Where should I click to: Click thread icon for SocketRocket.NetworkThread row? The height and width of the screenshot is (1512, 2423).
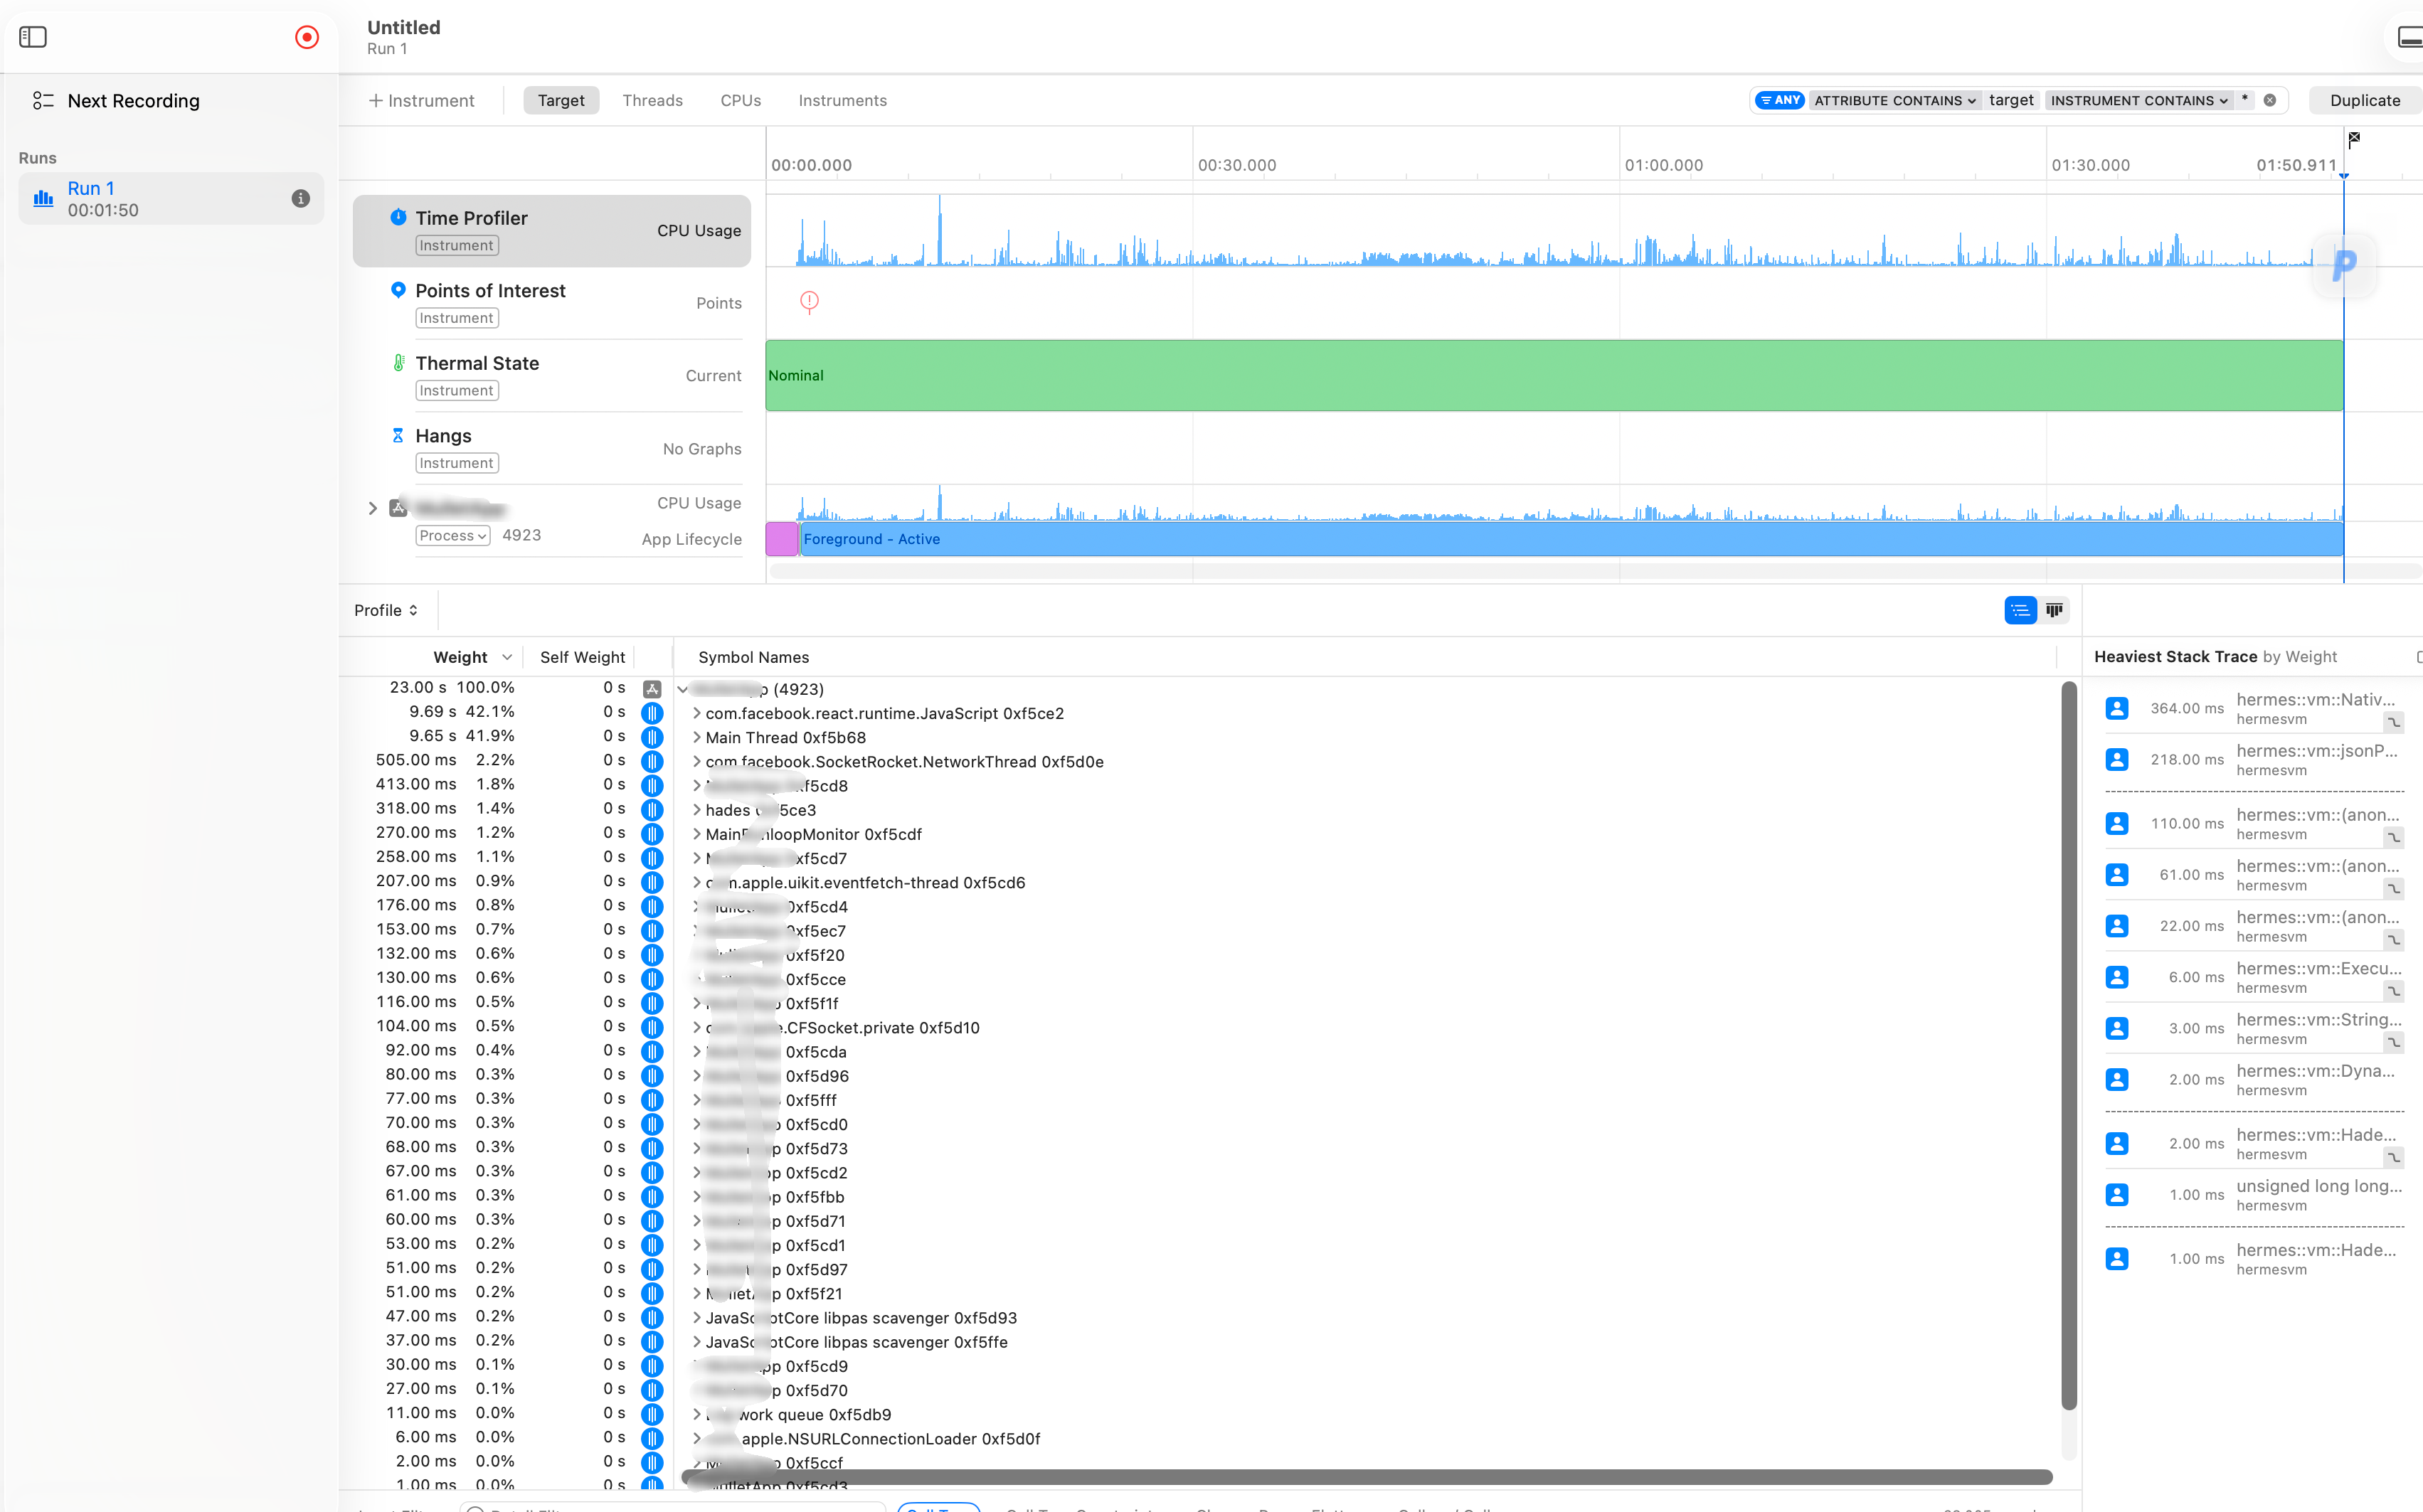652,762
